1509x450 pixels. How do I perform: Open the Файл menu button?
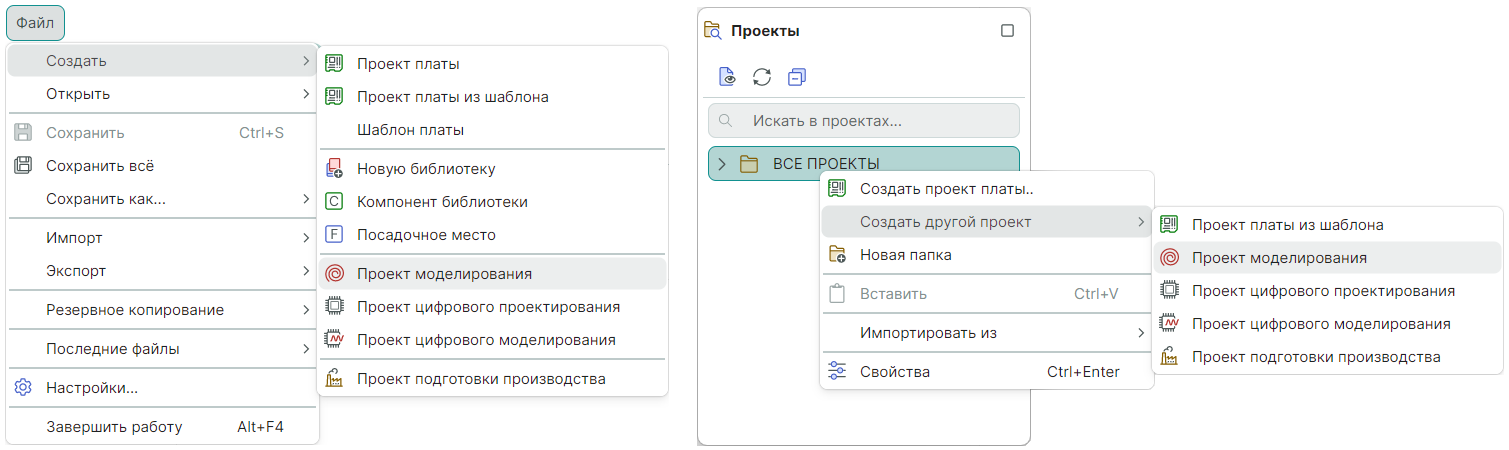(36, 22)
